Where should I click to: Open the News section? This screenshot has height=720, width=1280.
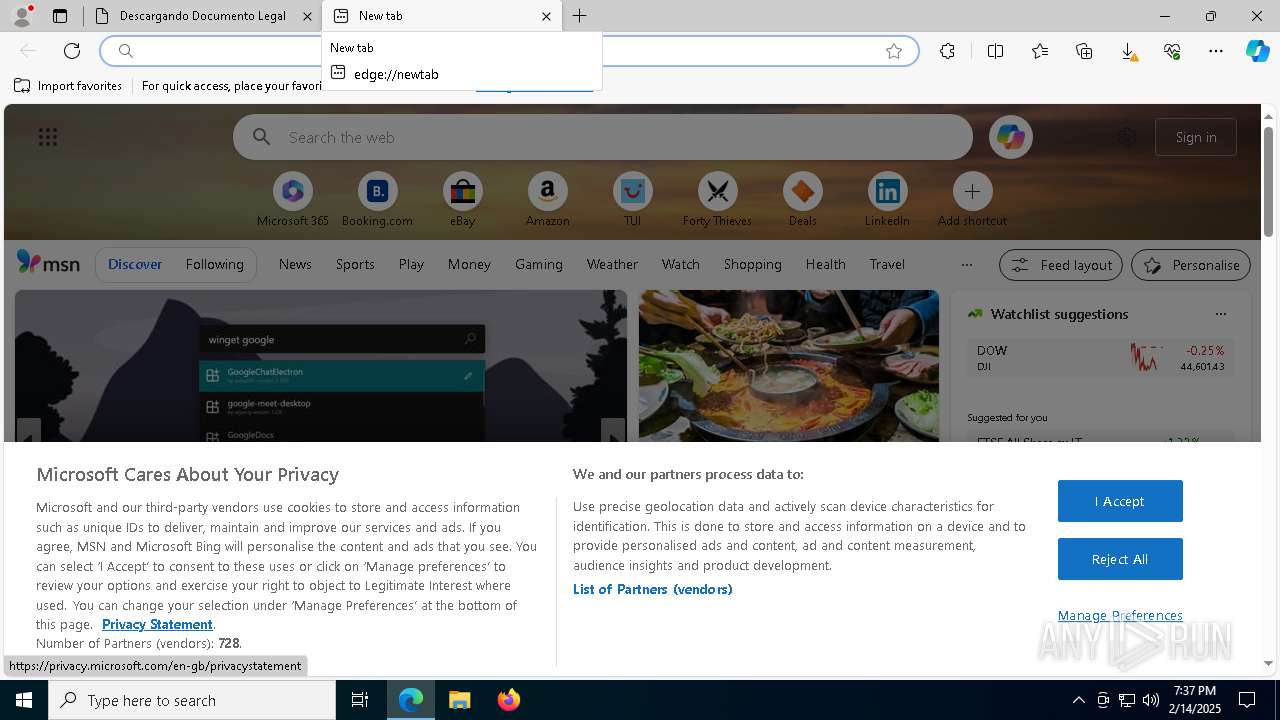(295, 264)
